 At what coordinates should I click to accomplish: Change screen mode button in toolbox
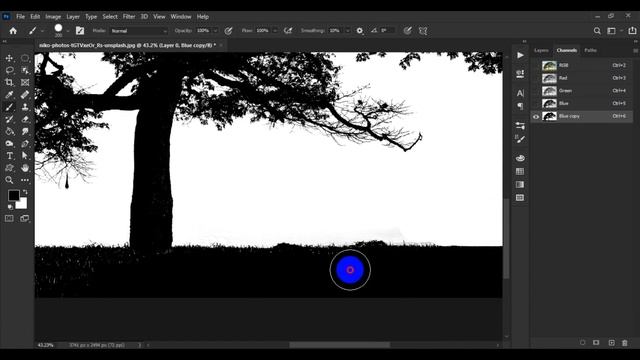(x=25, y=219)
